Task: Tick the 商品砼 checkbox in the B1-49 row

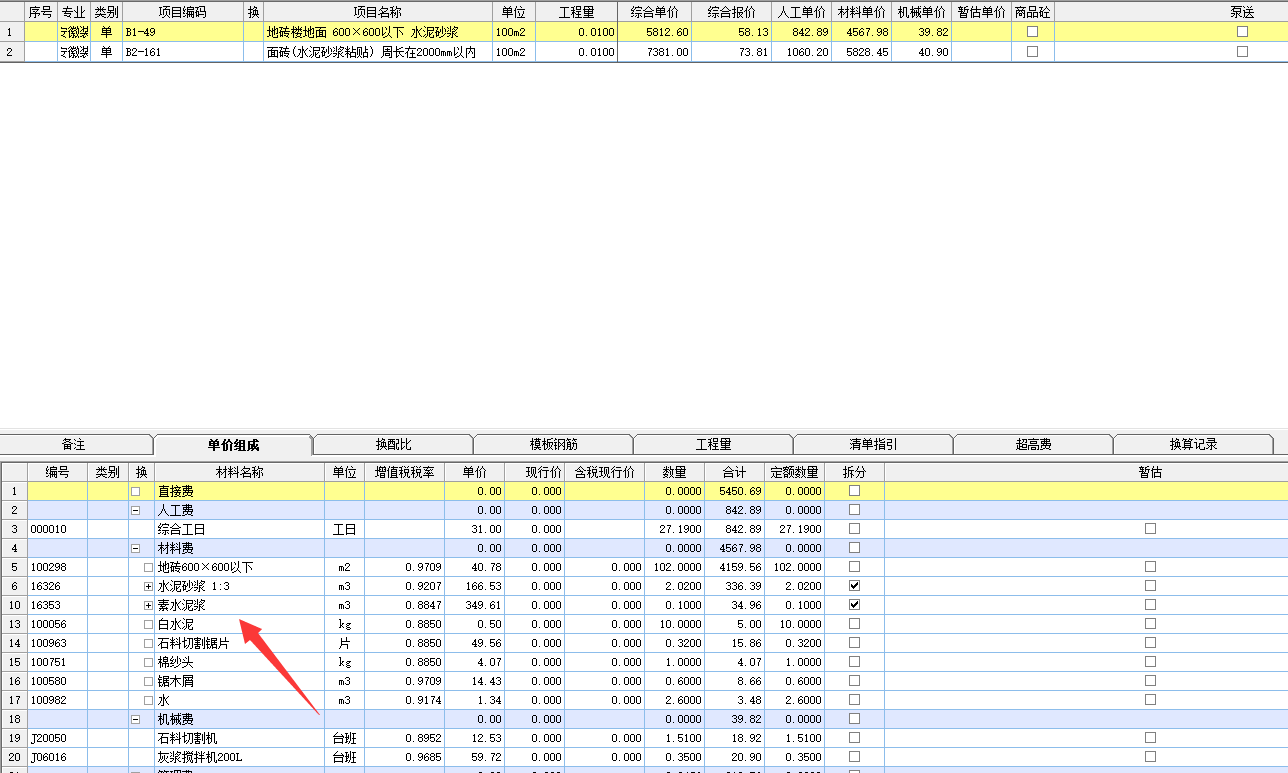Action: (x=1032, y=32)
